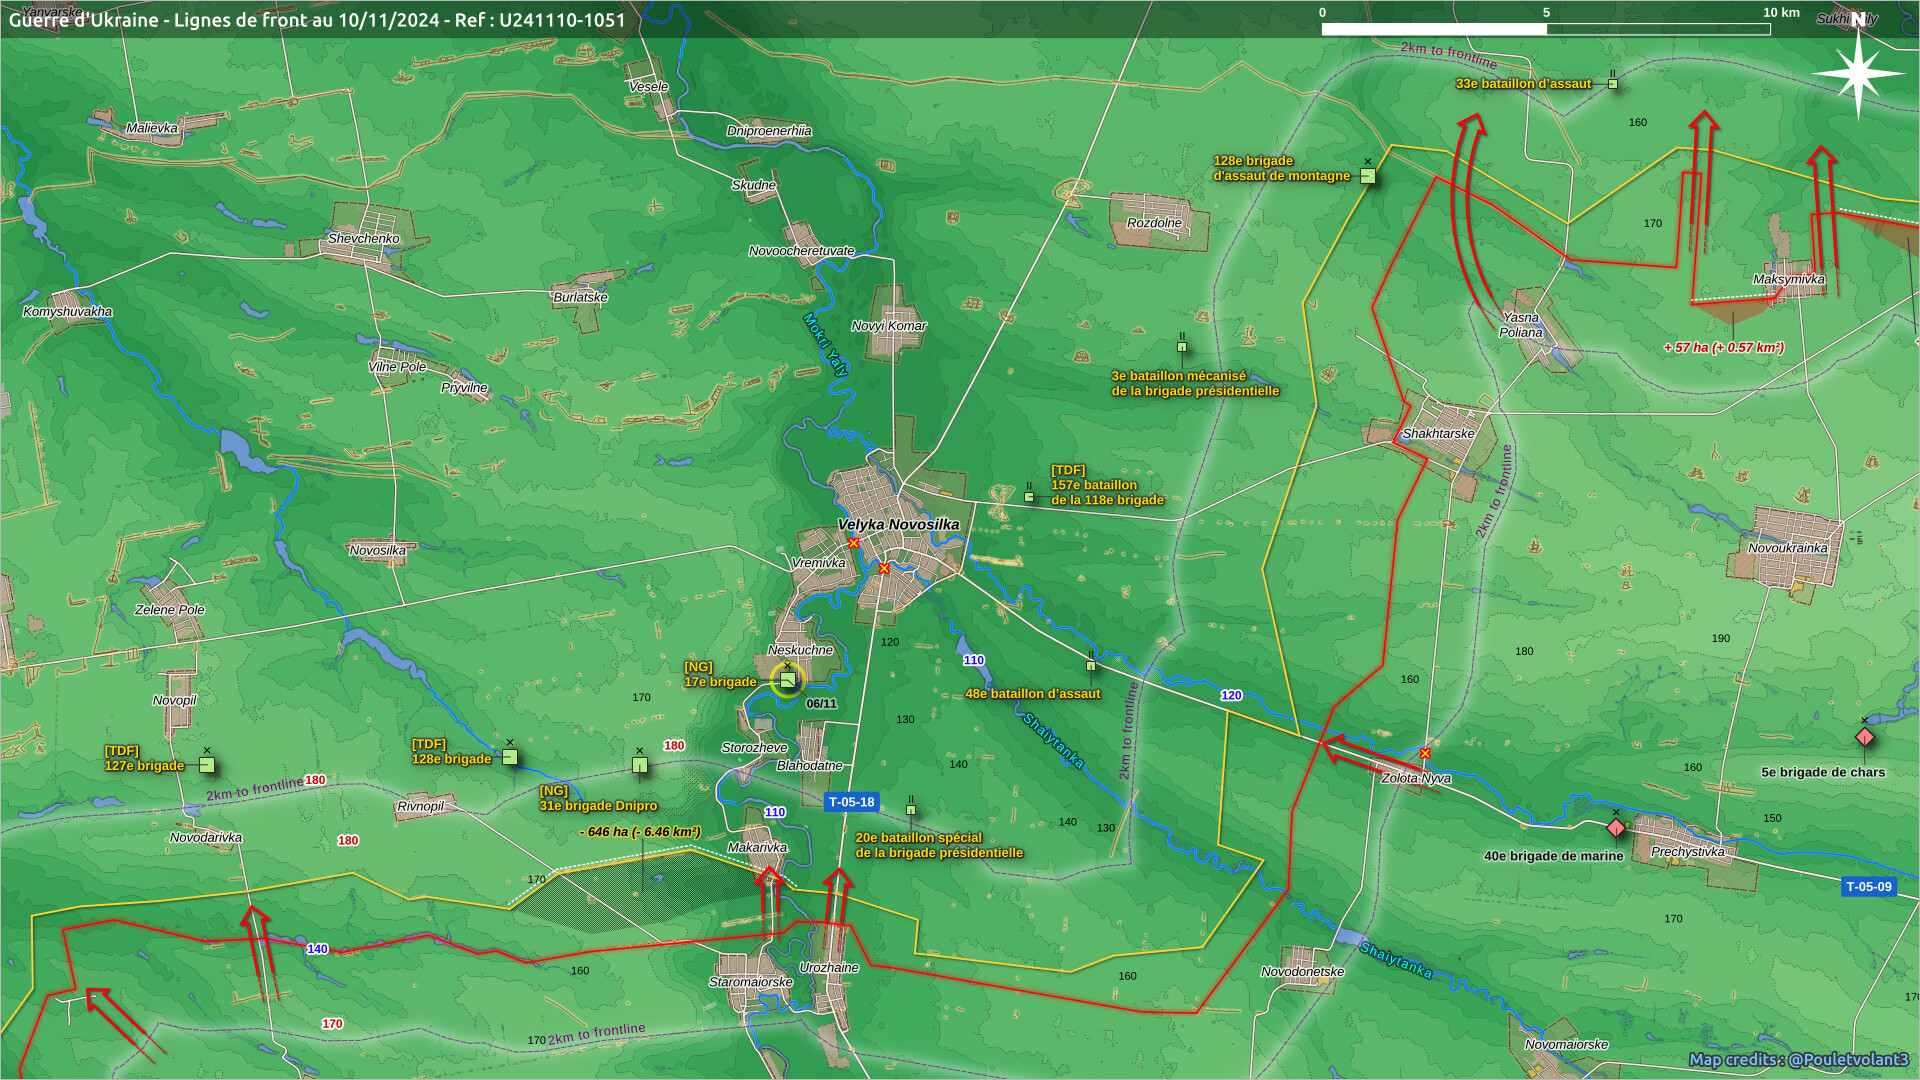Viewport: 1920px width, 1080px height.
Task: Click the 128e brigade TDF green square
Action: [510, 757]
